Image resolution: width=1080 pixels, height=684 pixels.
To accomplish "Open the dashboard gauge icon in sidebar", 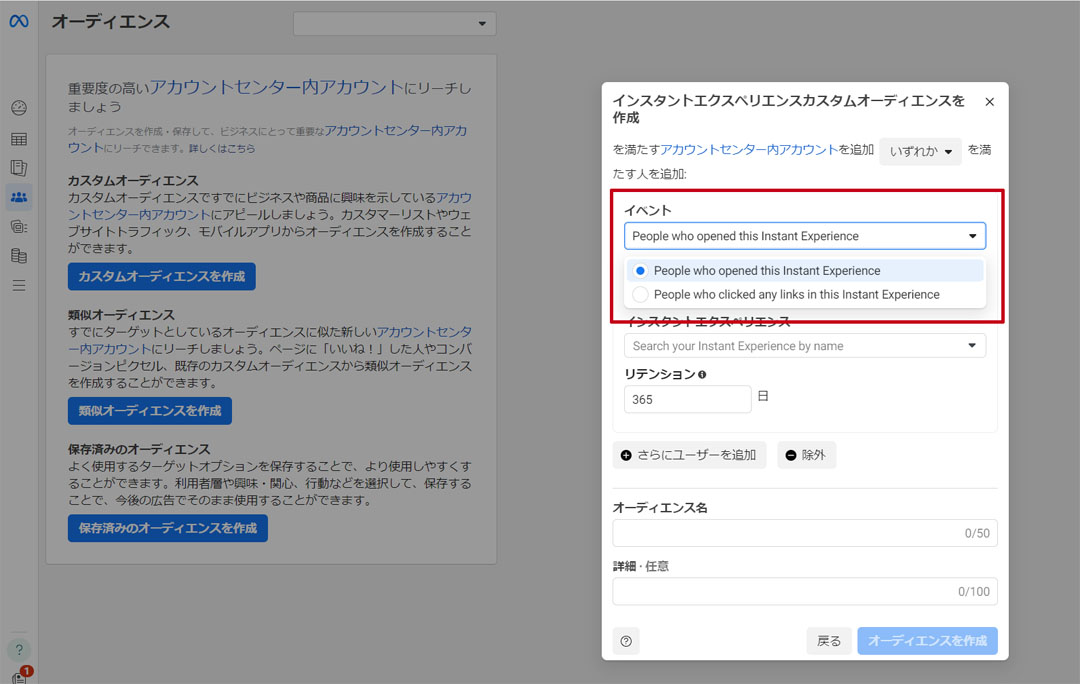I will click(19, 108).
